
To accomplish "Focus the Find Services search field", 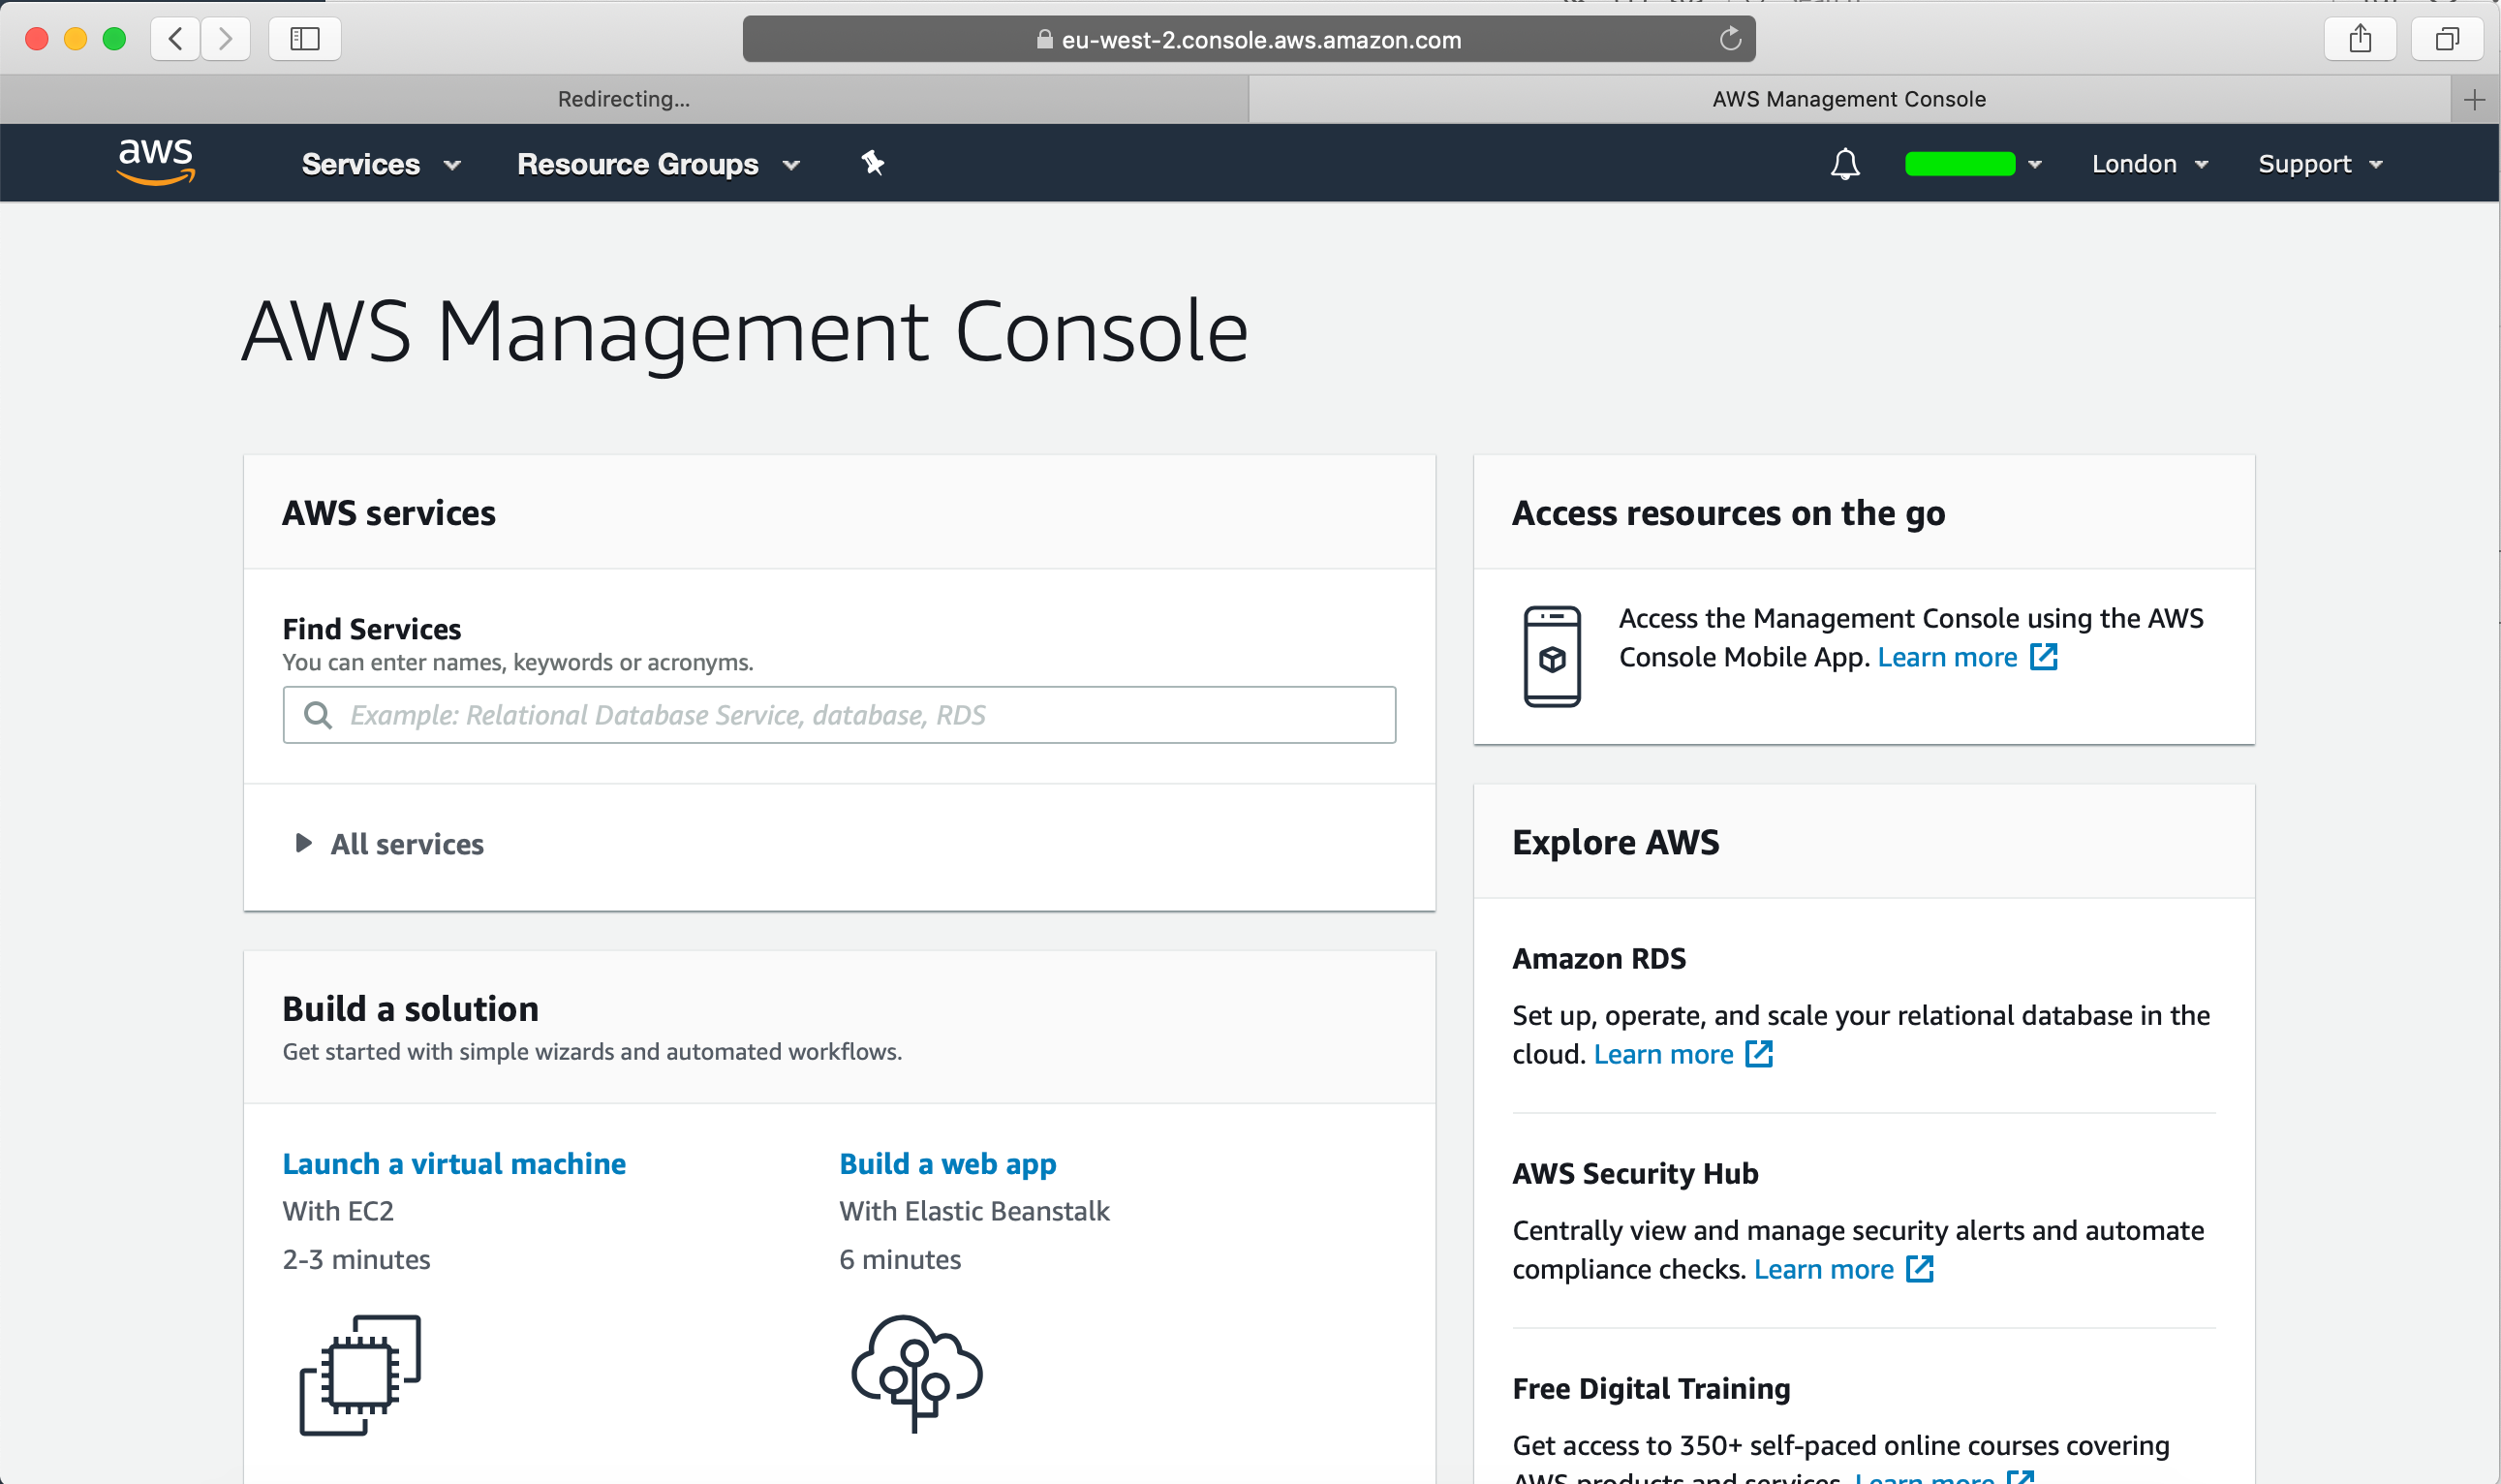I will [x=839, y=715].
